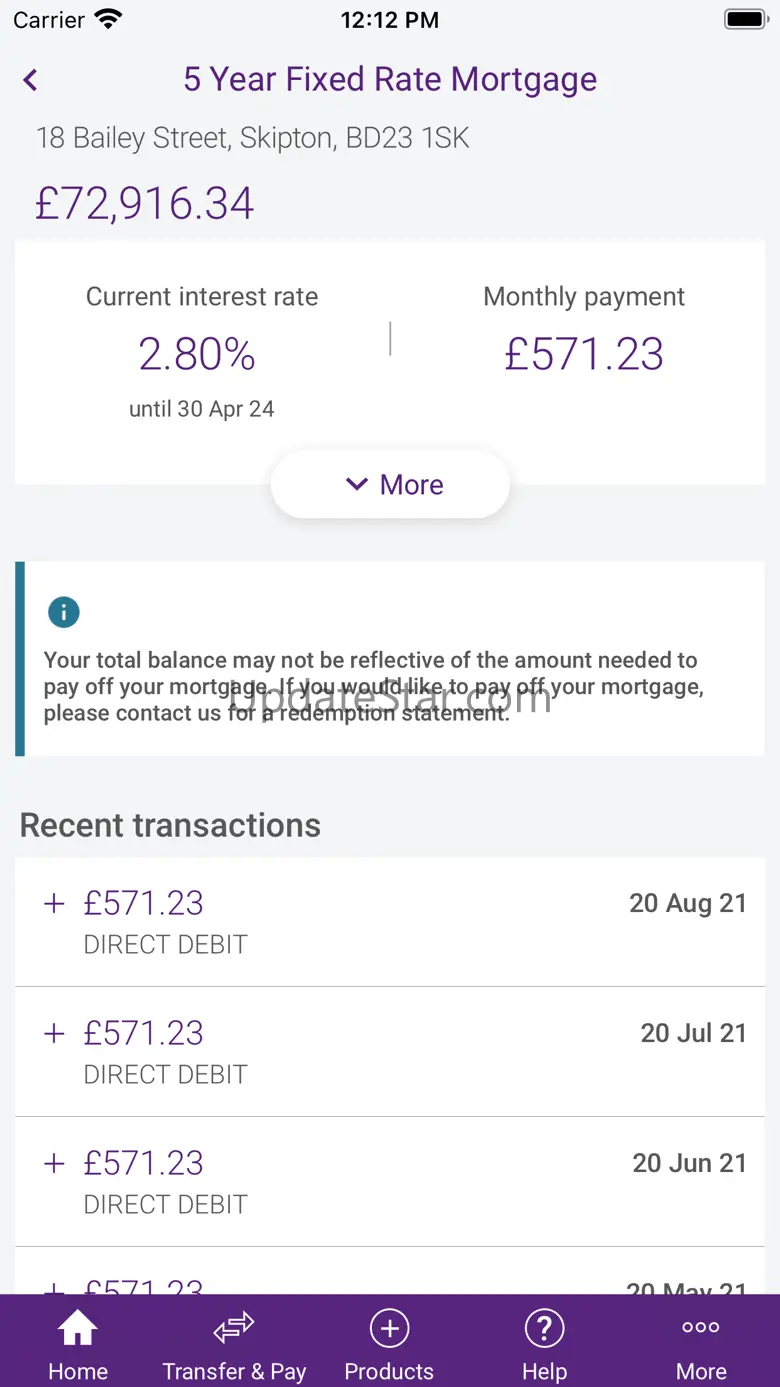Tap the Wi-Fi status icon
Screen dimensions: 780x1387
point(107,19)
